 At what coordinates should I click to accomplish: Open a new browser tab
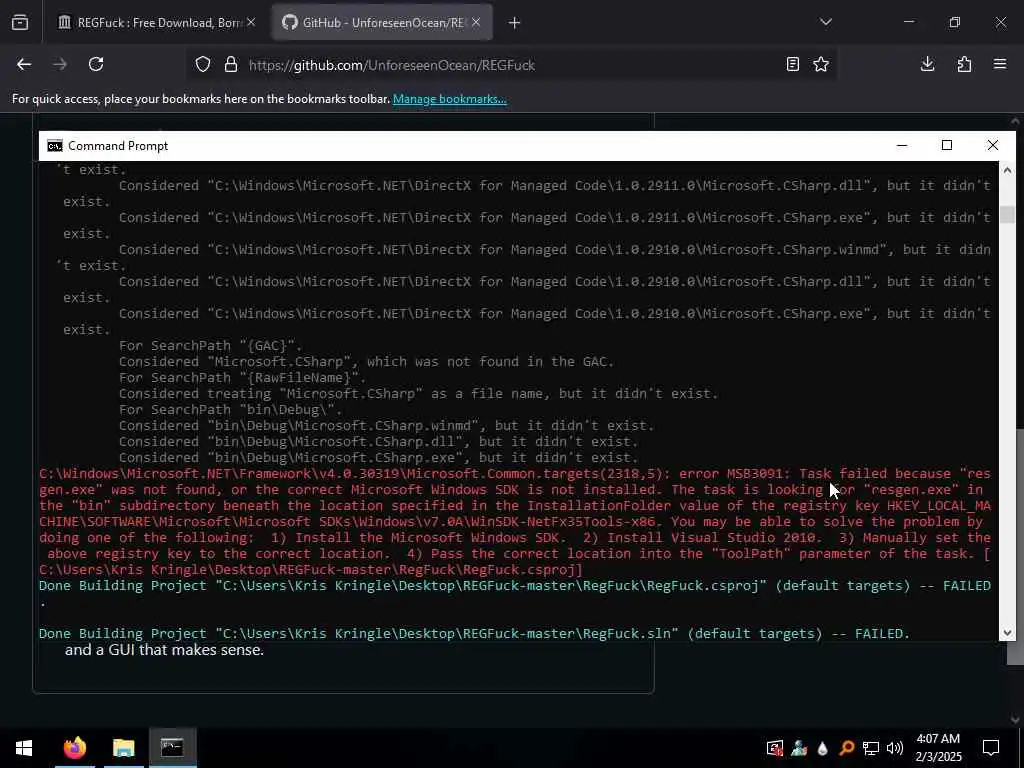point(515,23)
